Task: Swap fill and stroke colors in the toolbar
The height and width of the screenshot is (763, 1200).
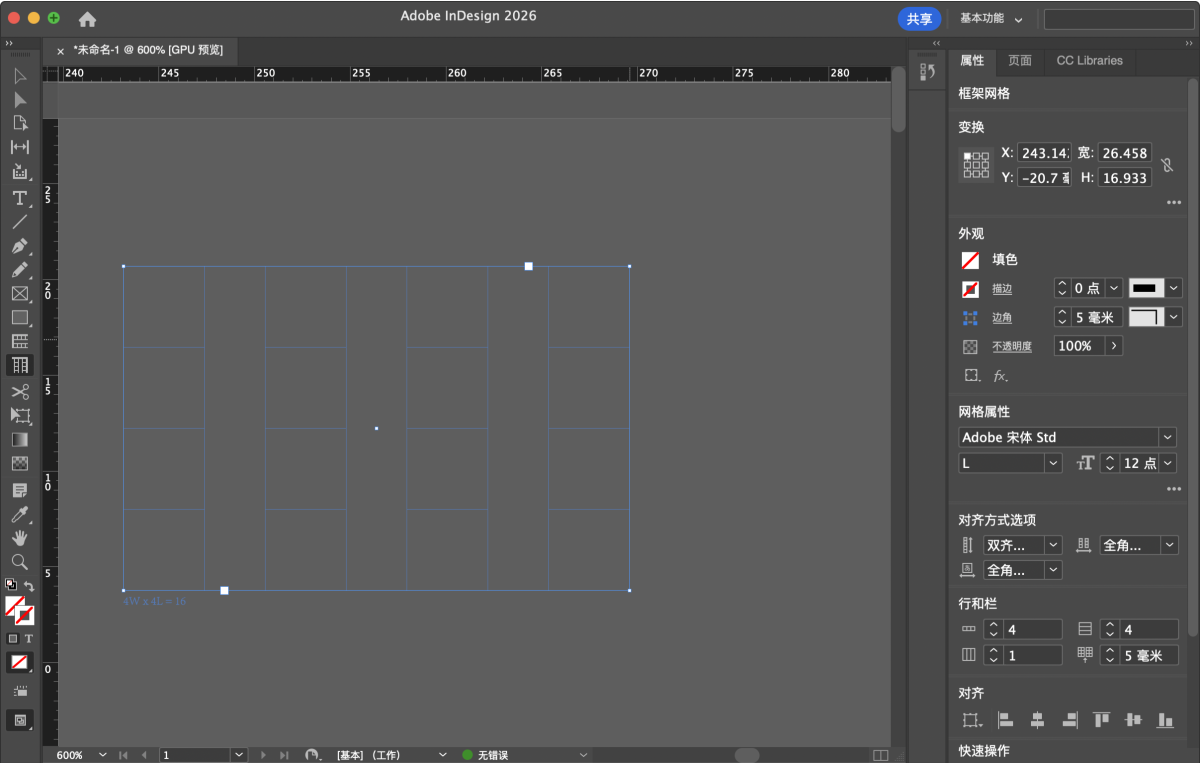Action: click(x=29, y=586)
